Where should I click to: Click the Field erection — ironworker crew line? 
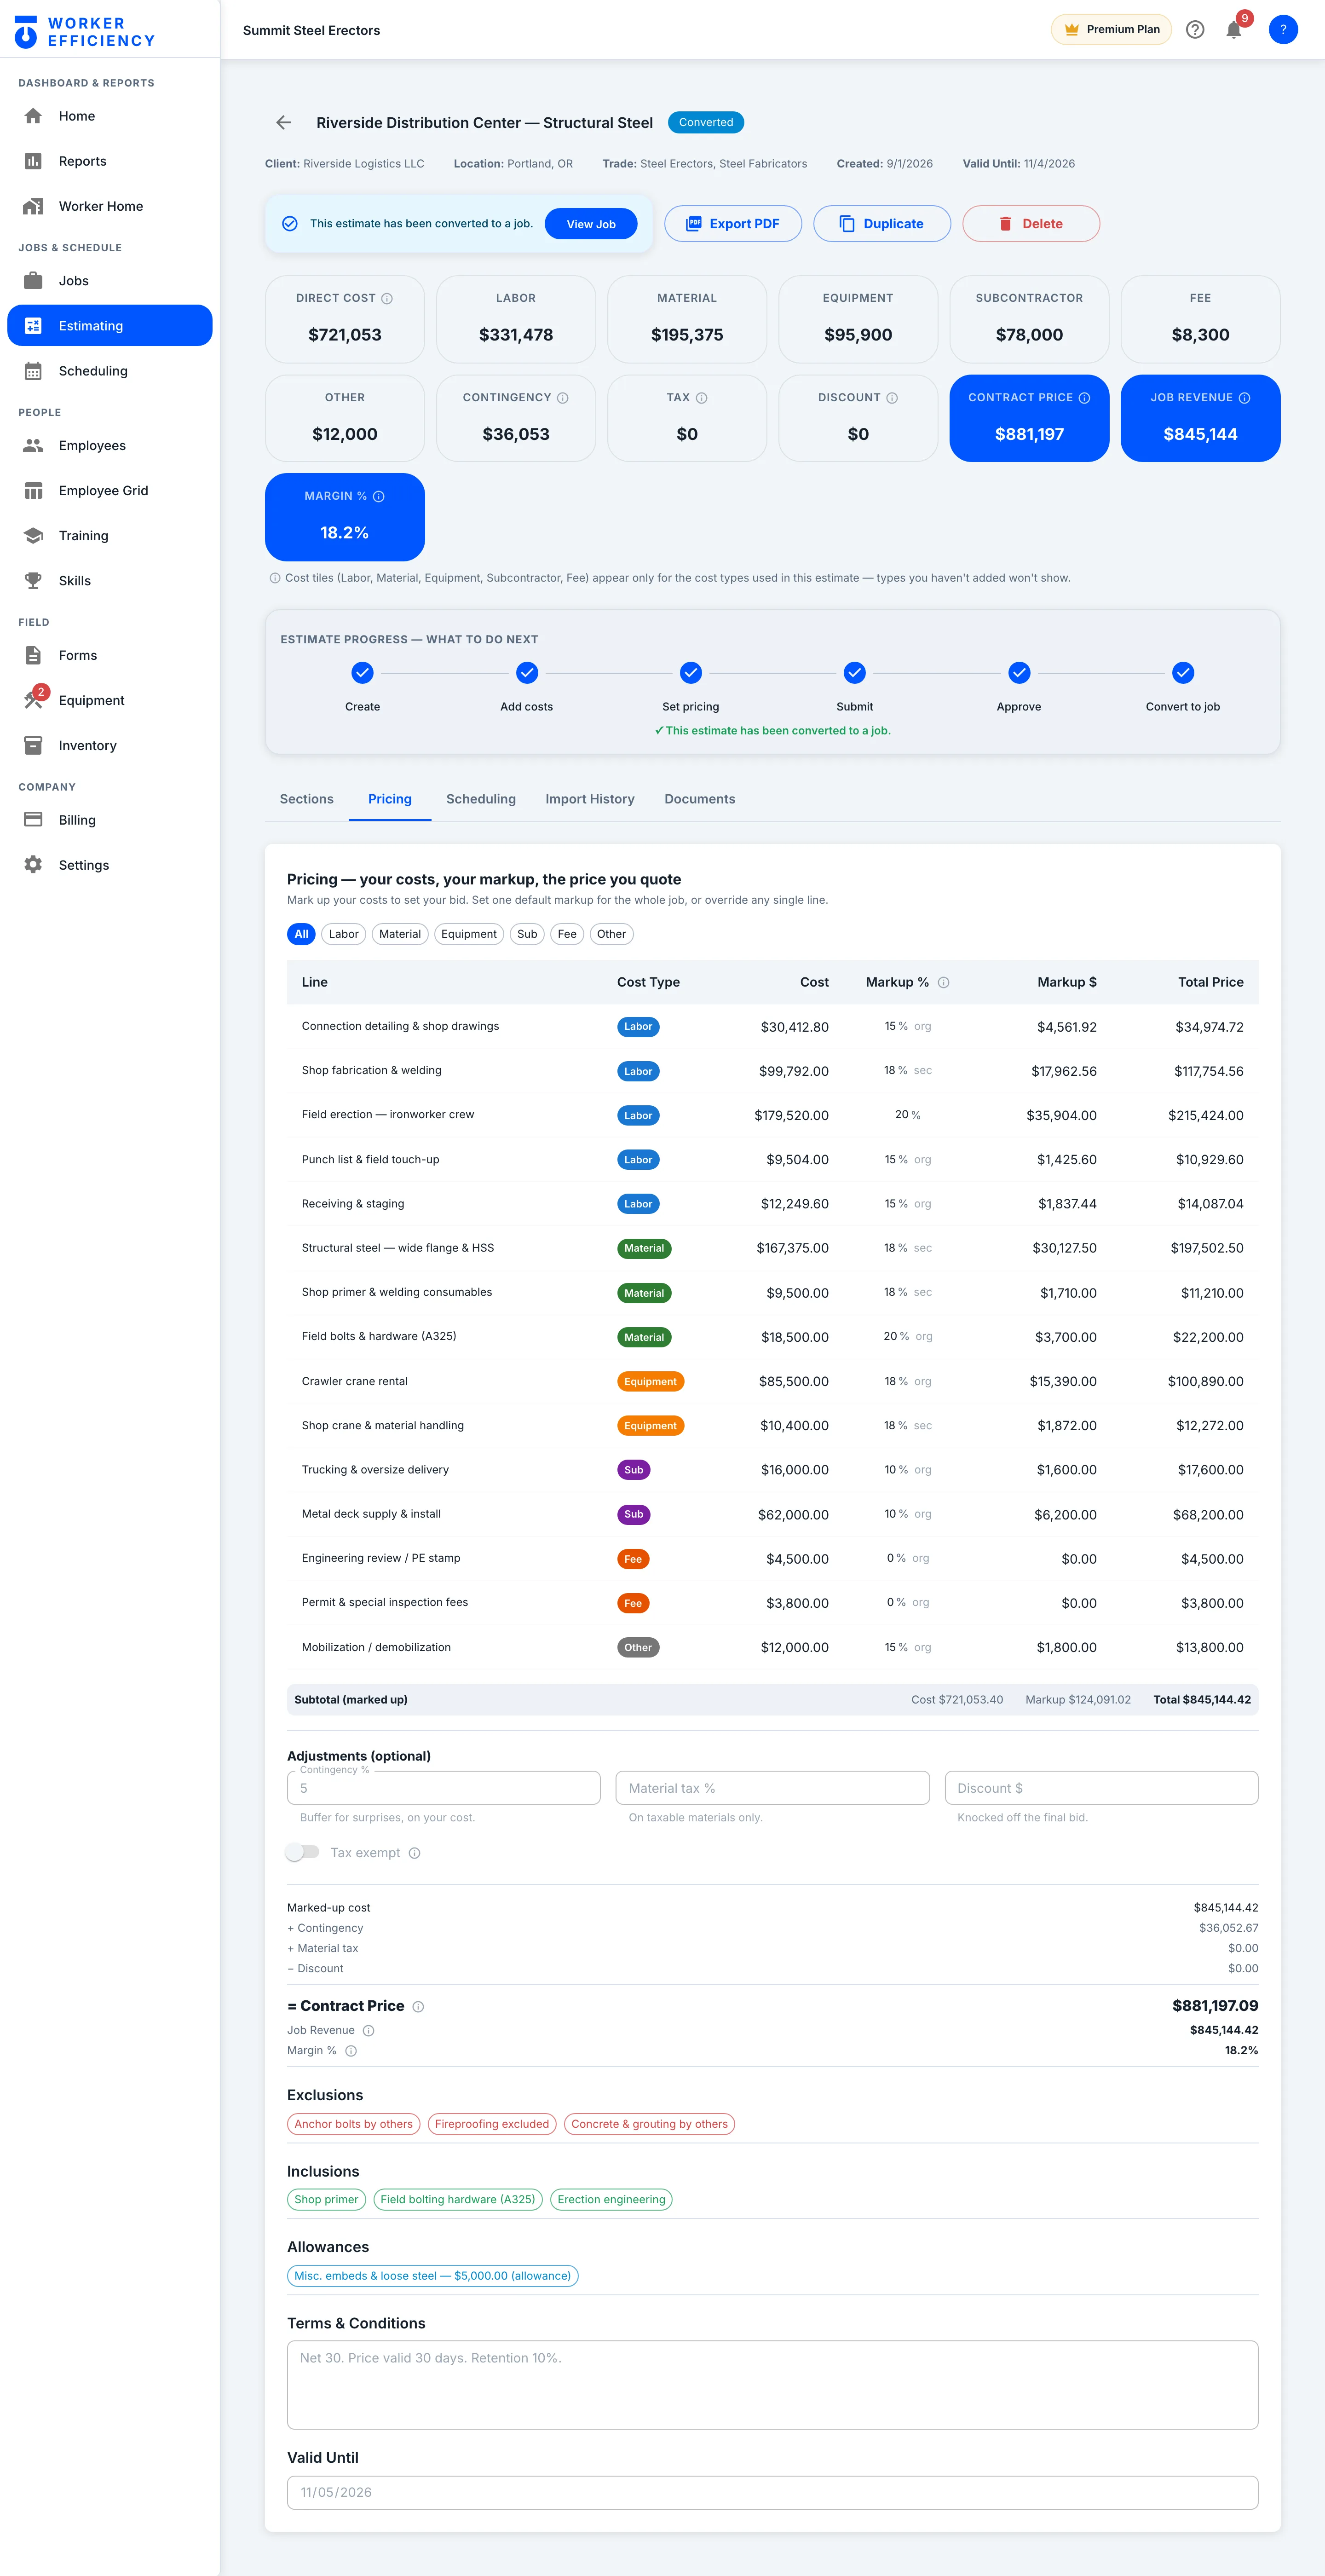point(773,1115)
